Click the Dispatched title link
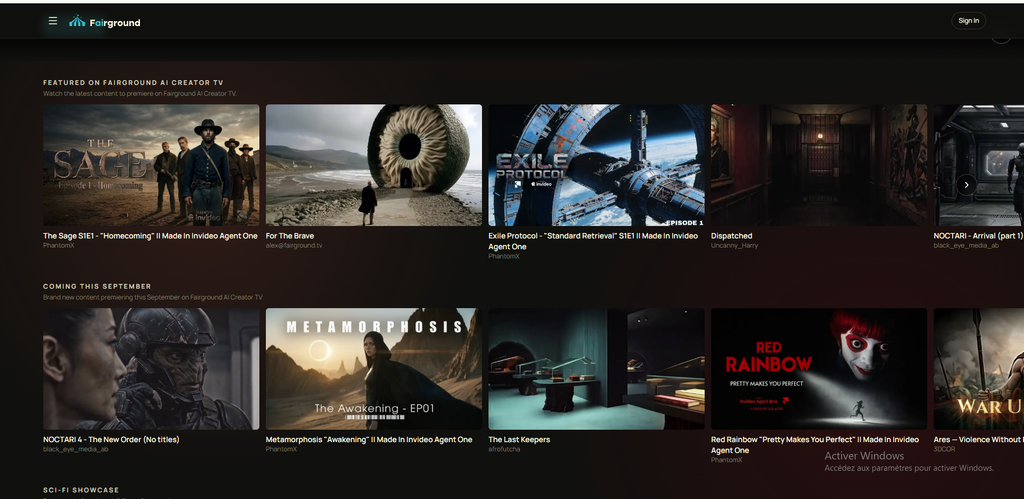The image size is (1024, 499). pyautogui.click(x=731, y=236)
